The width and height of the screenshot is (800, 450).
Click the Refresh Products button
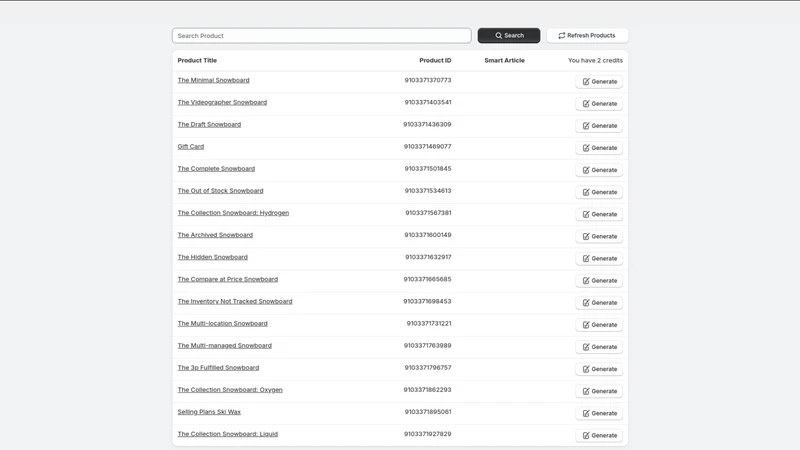click(587, 36)
